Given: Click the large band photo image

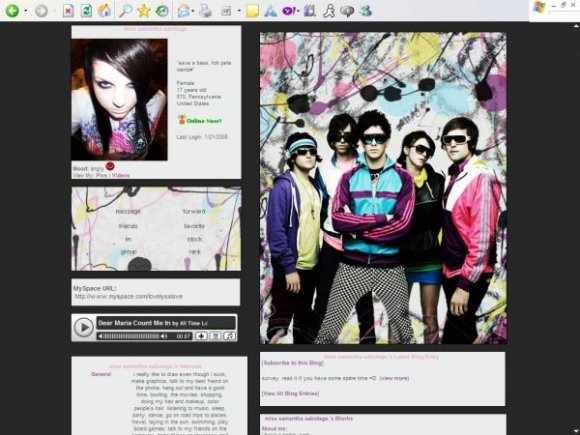Looking at the screenshot, I should [x=383, y=188].
